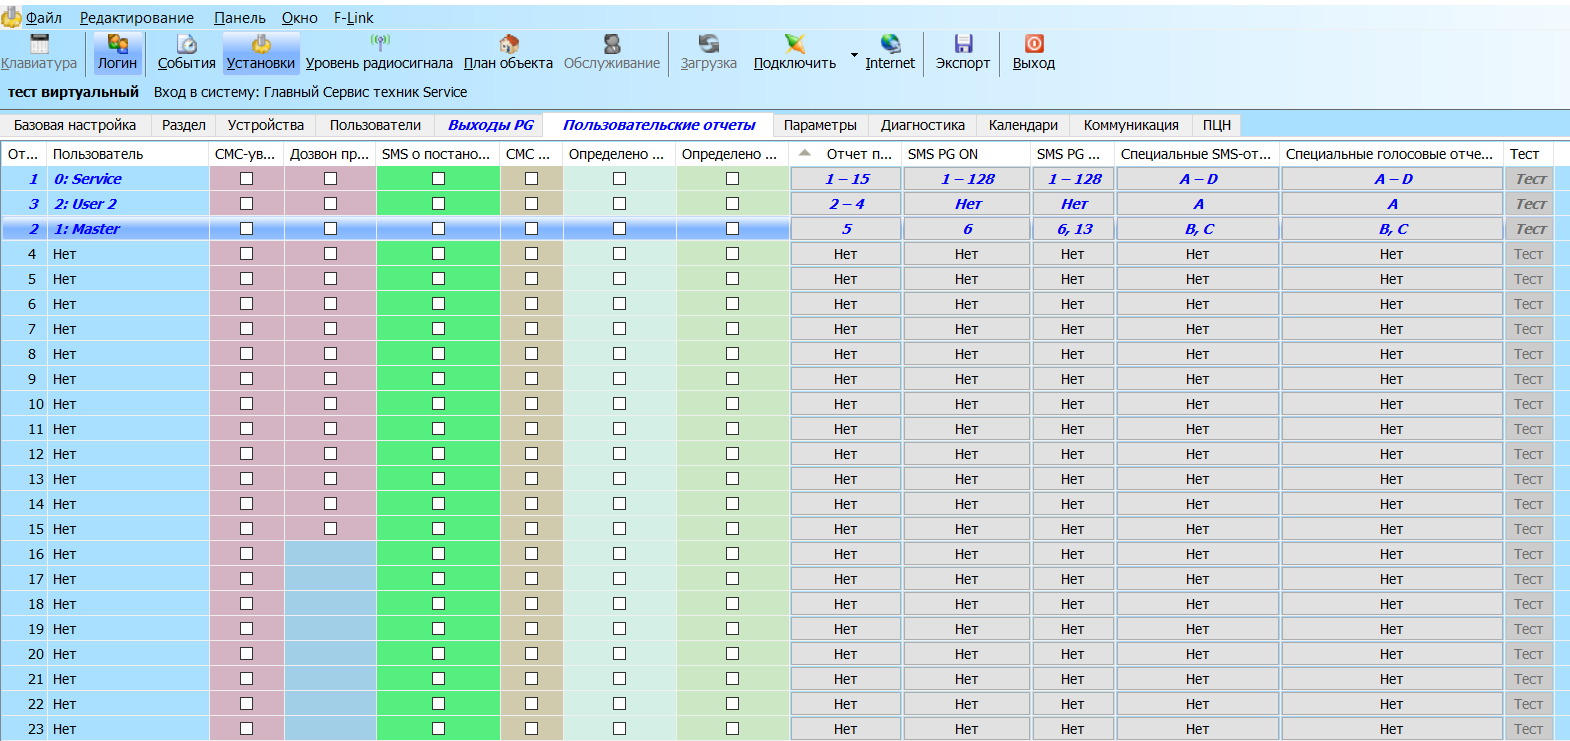Screen dimensions: 1570x741
Task: Open Уровень радиосигнала signal level
Action: coord(379,52)
